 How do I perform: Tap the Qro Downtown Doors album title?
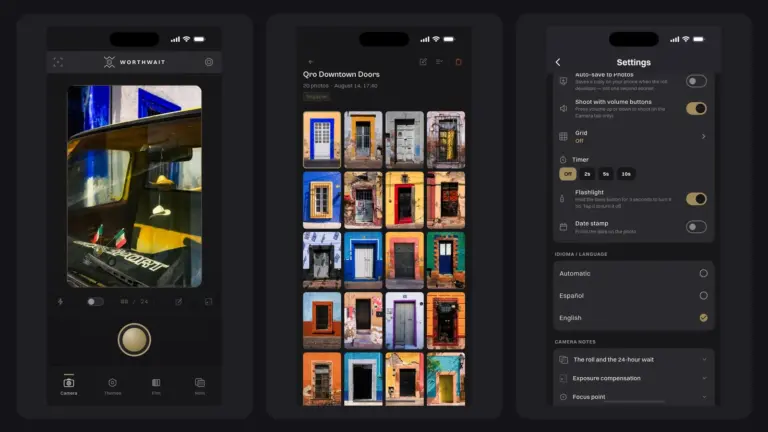[341, 74]
